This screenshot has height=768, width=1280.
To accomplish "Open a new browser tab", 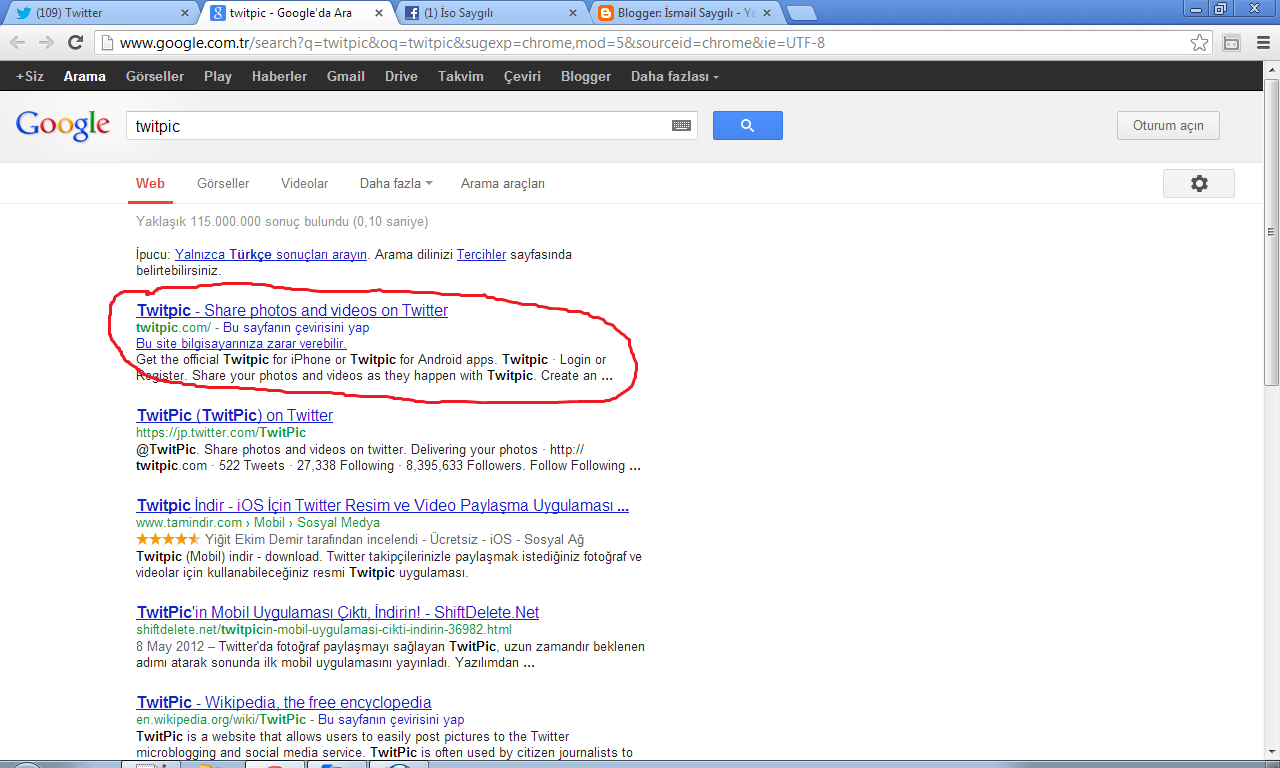I will pos(801,13).
